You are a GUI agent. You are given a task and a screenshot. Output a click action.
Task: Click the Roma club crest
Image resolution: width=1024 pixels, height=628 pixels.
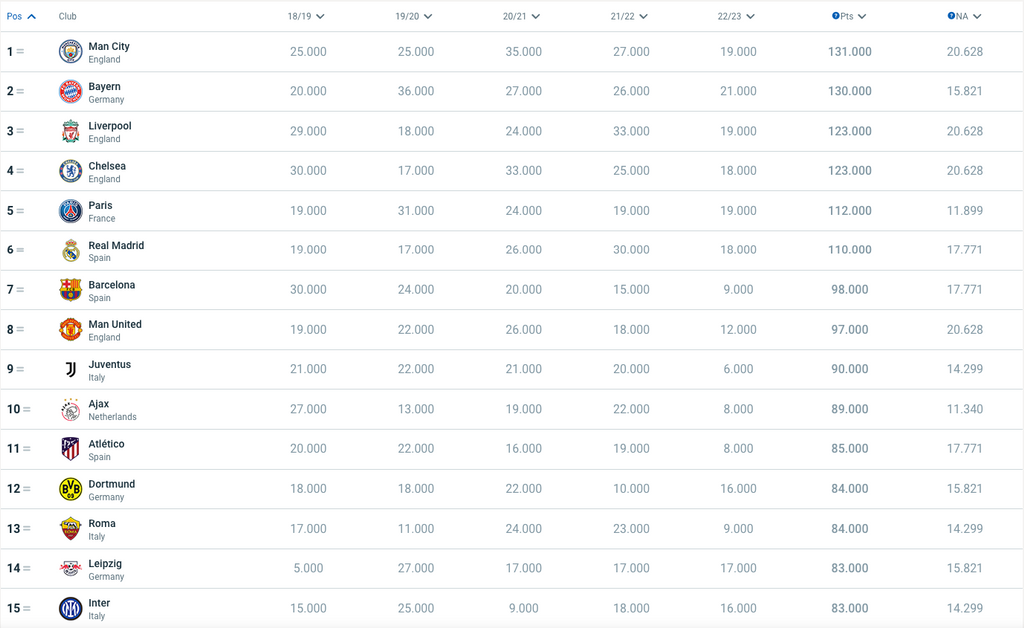[70, 529]
